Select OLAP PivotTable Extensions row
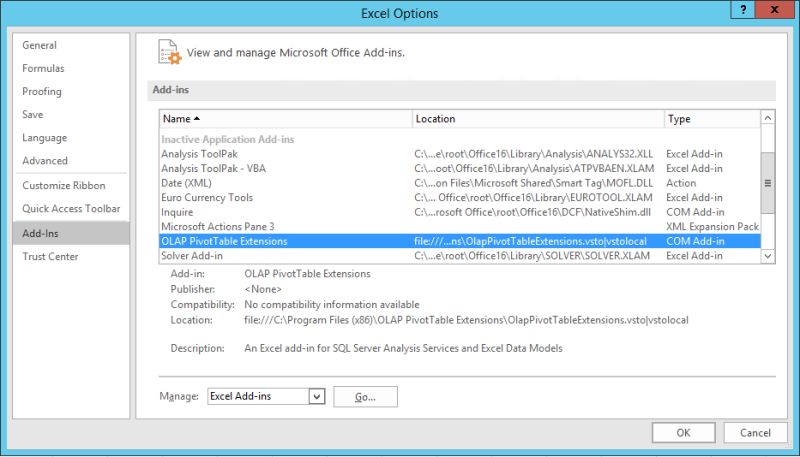This screenshot has width=800, height=457. click(x=460, y=241)
